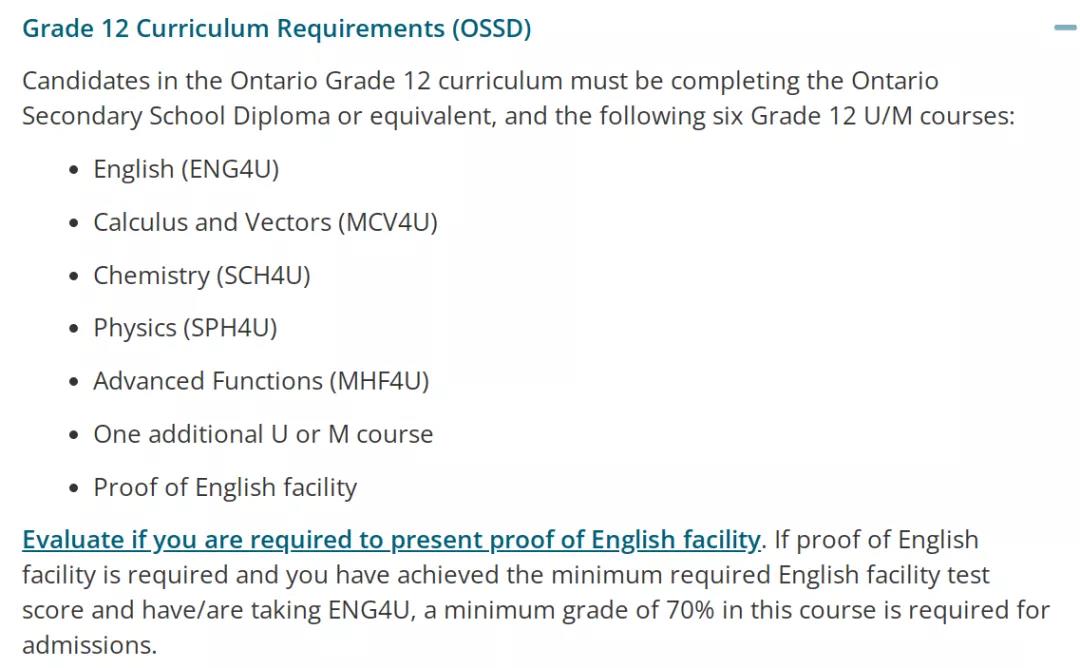Click the bullet point beside Physics (SPH4U)
This screenshot has width=1080, height=668.
pyautogui.click(x=74, y=329)
